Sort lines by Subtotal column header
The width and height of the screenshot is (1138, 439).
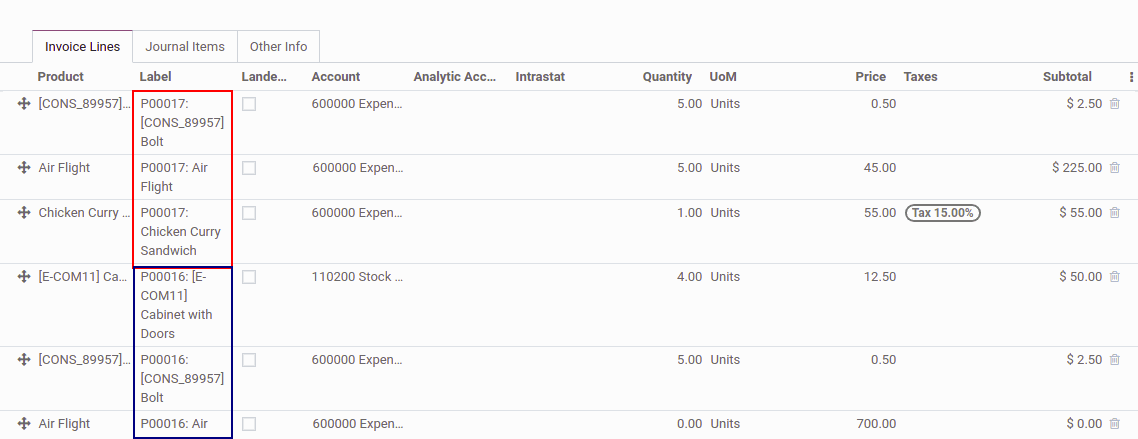(x=1066, y=77)
